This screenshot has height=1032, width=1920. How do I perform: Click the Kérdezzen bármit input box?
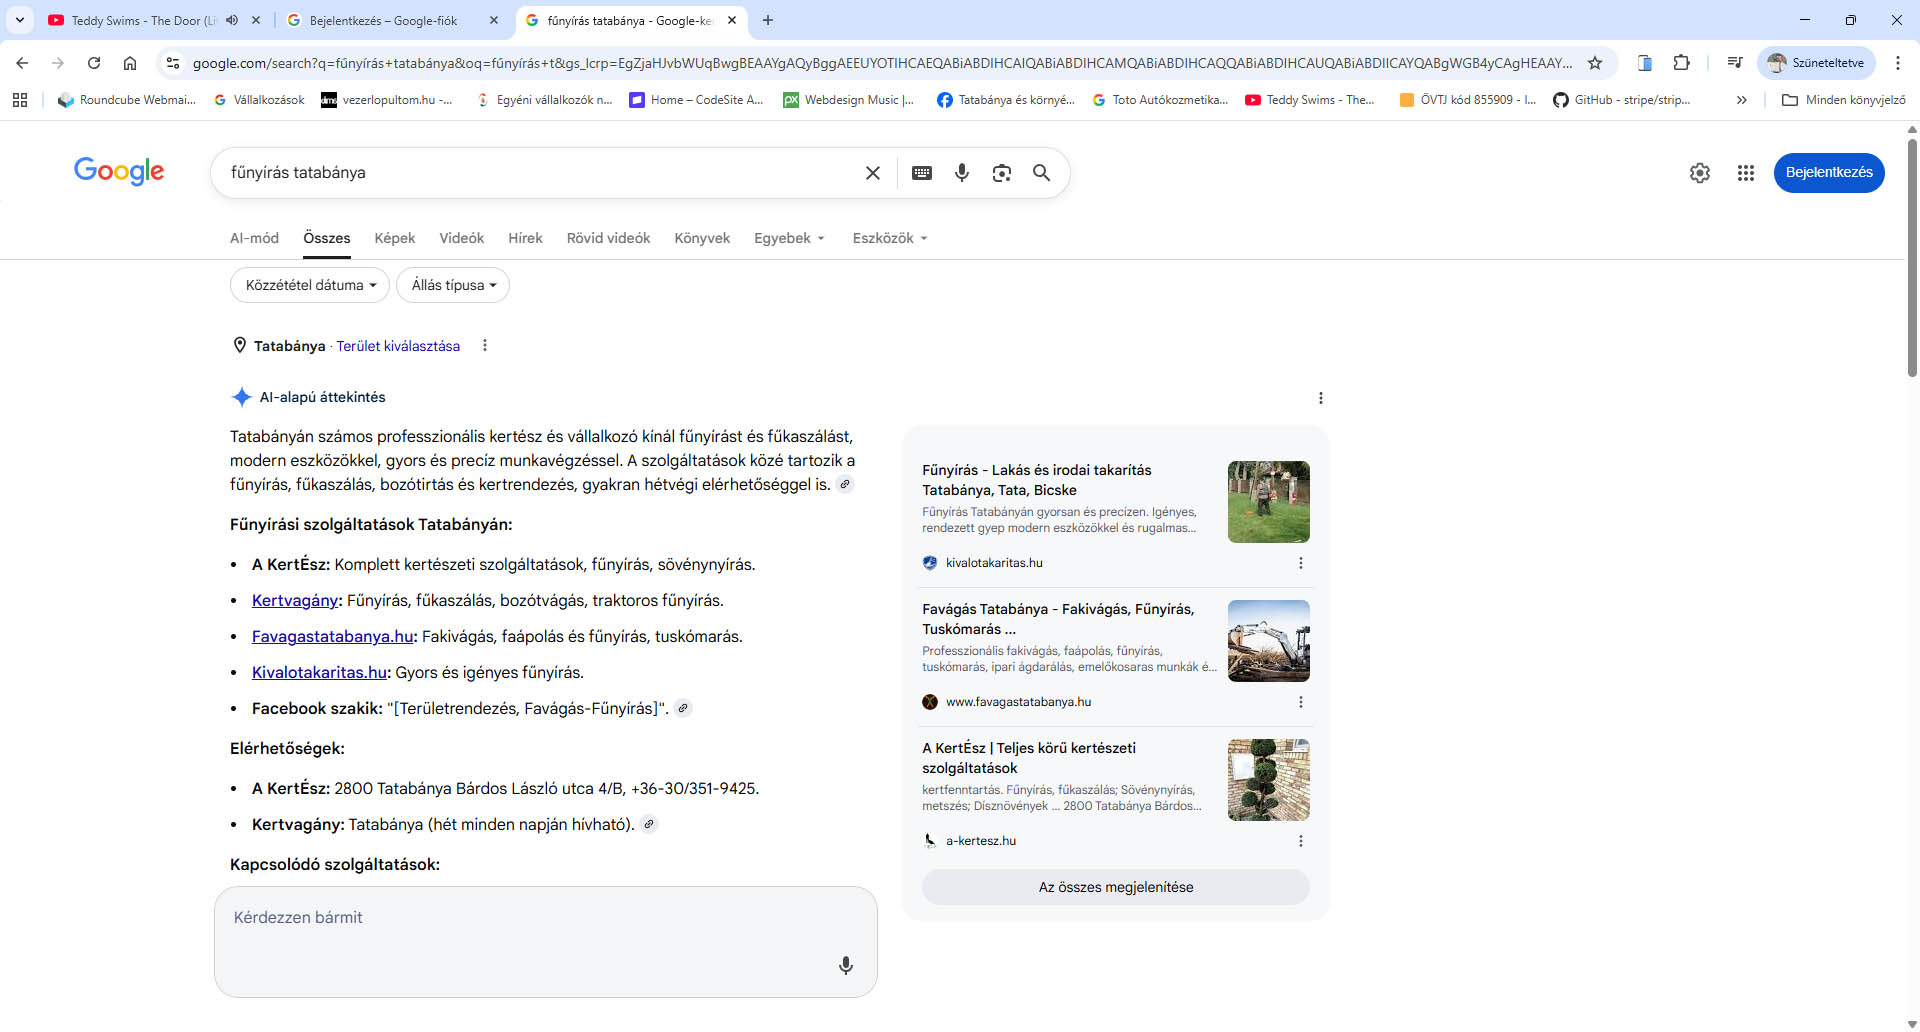click(546, 941)
